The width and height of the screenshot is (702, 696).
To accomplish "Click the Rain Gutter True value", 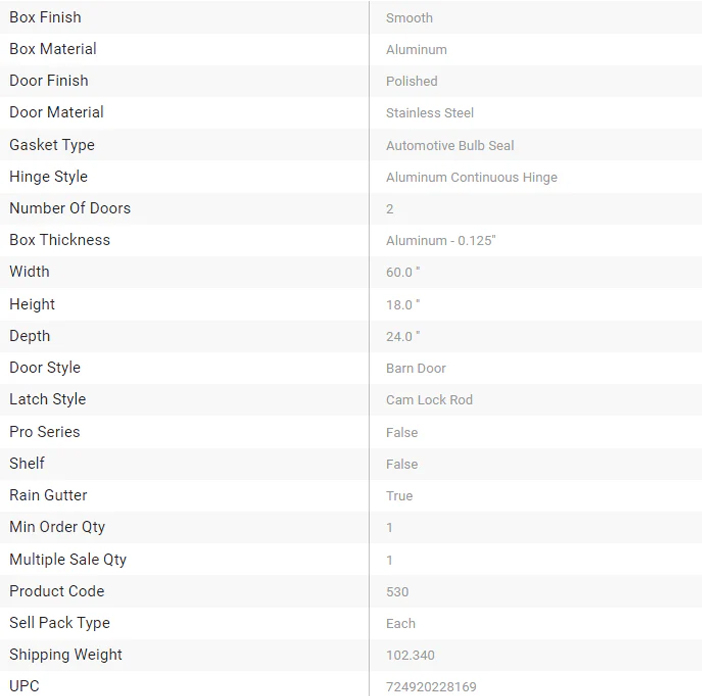I will tap(399, 496).
